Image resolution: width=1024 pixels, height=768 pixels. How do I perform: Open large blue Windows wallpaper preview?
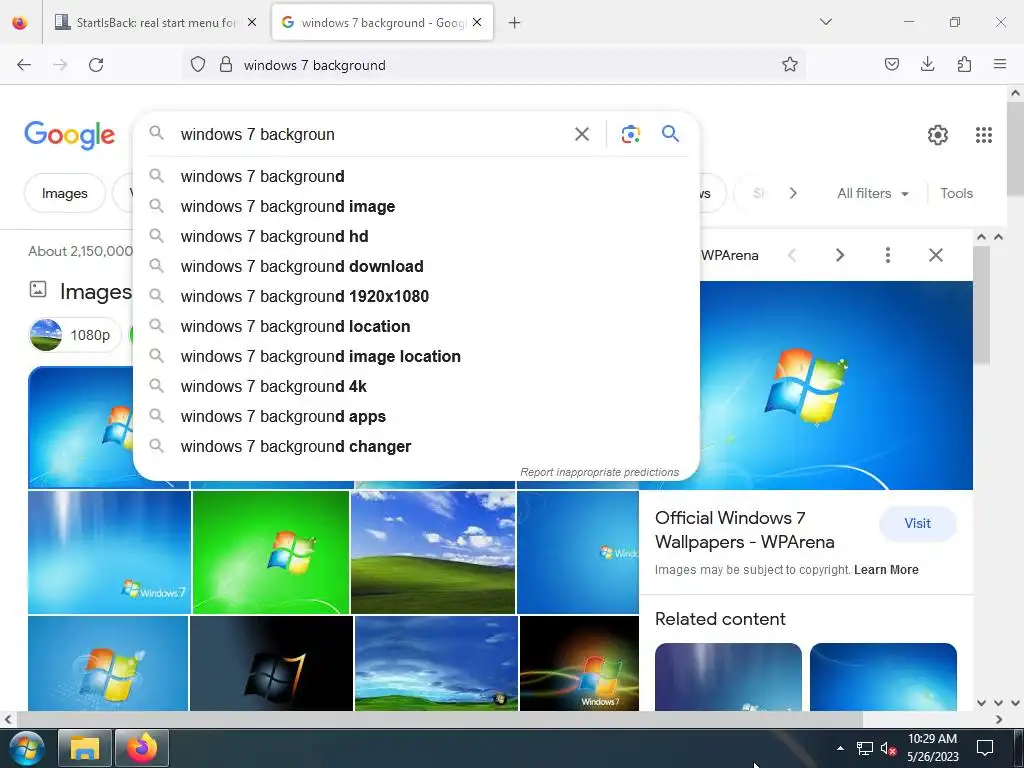[837, 385]
